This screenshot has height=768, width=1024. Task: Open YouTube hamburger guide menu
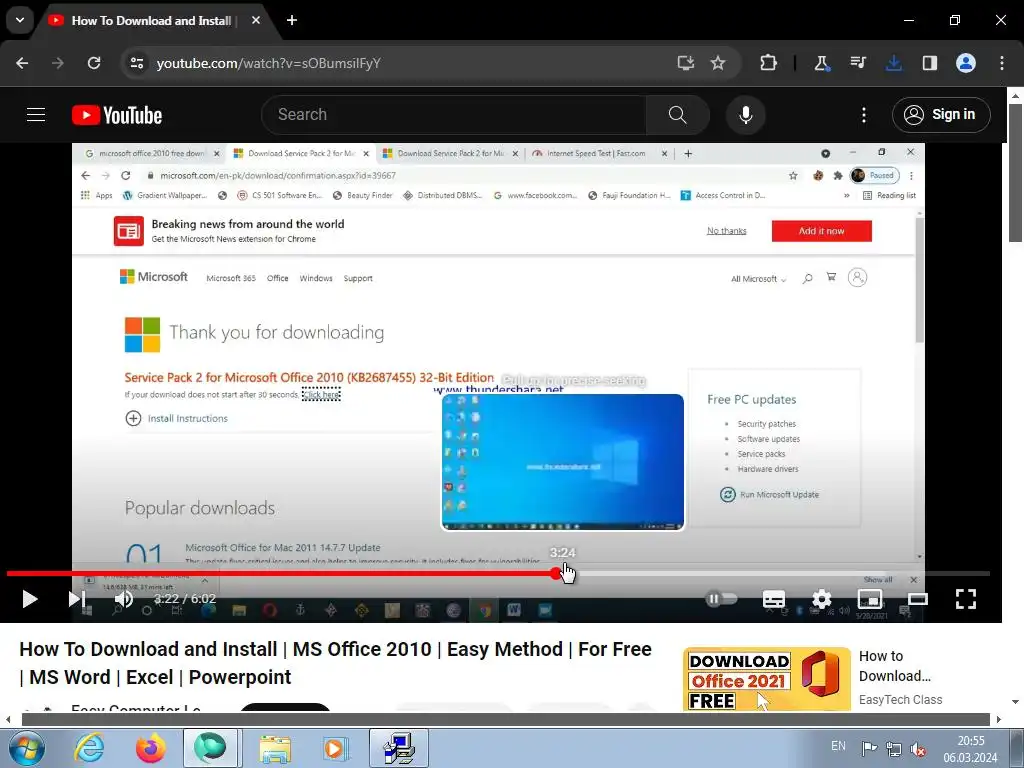(36, 115)
